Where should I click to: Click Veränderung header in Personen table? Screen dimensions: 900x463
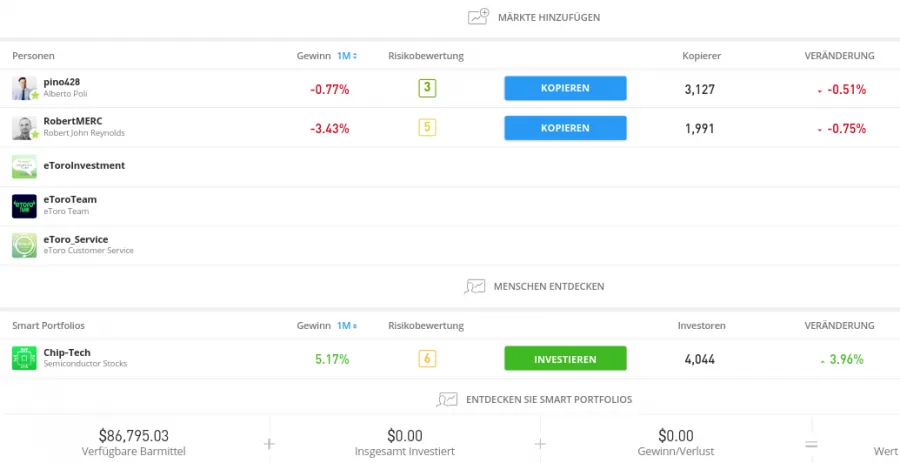click(839, 56)
